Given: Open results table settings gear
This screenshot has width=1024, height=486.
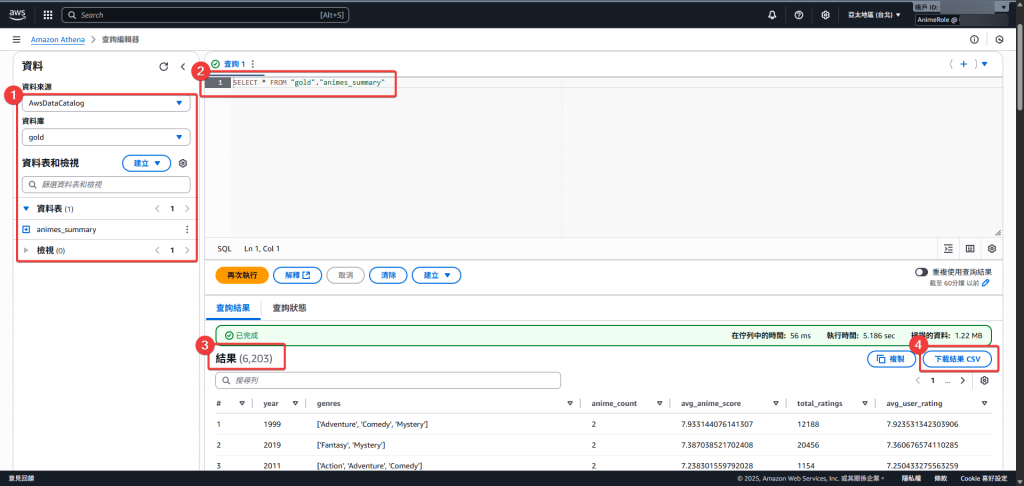Looking at the screenshot, I should (985, 380).
